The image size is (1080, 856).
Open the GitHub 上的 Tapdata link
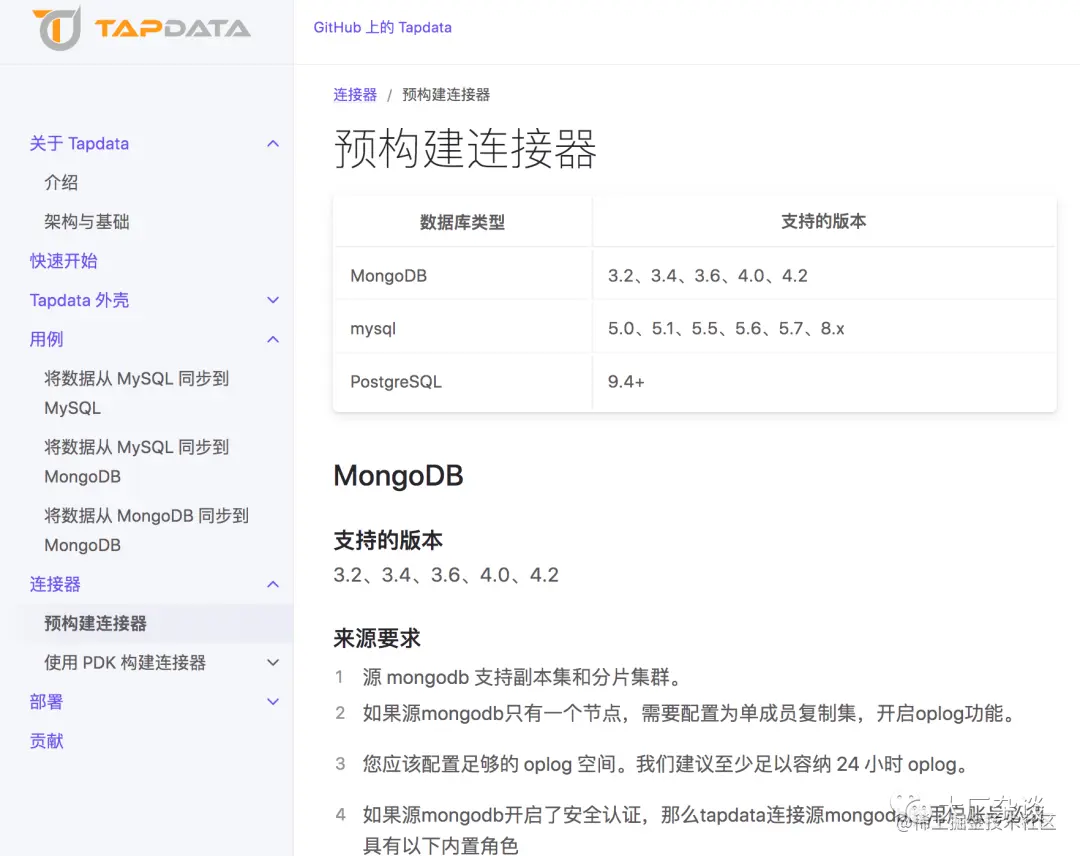point(382,28)
